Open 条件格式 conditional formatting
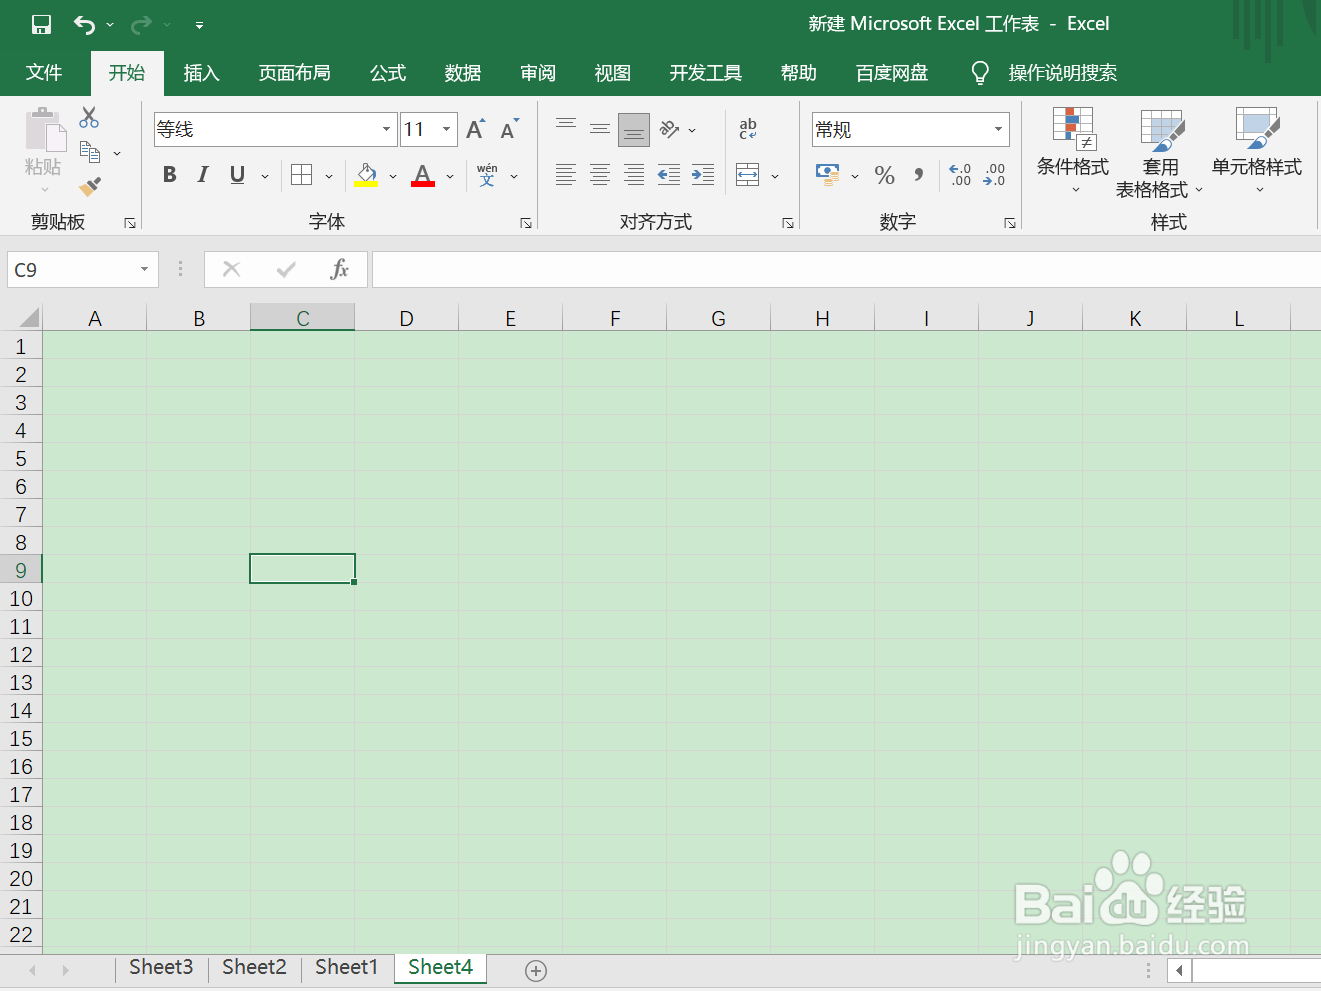The width and height of the screenshot is (1321, 991). point(1073,150)
